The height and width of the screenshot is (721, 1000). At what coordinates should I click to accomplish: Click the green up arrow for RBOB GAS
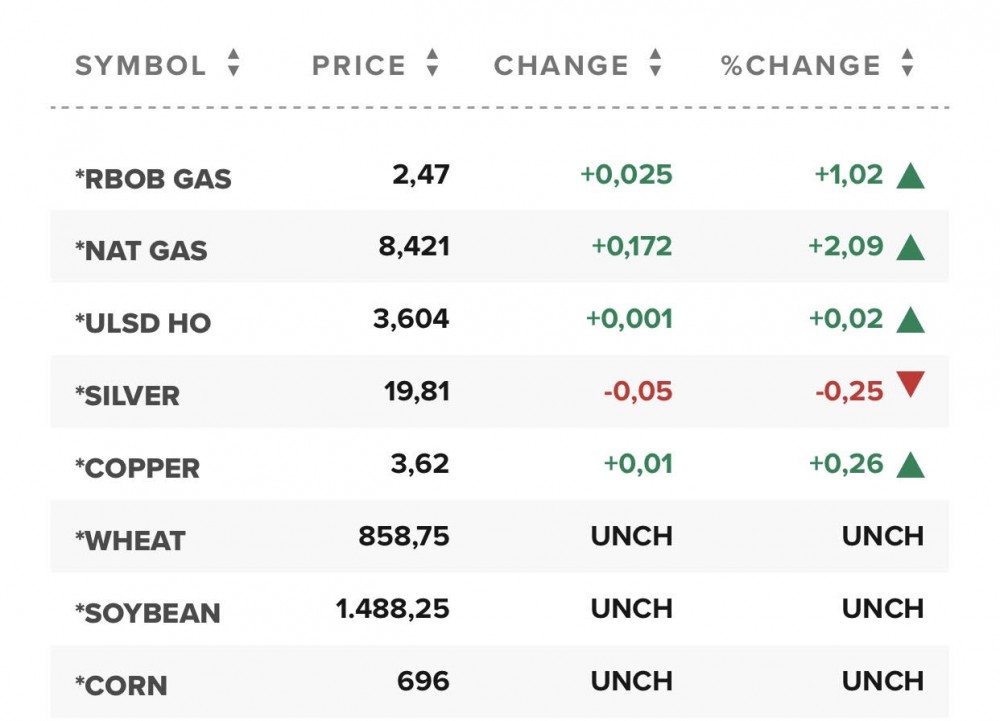click(x=910, y=177)
